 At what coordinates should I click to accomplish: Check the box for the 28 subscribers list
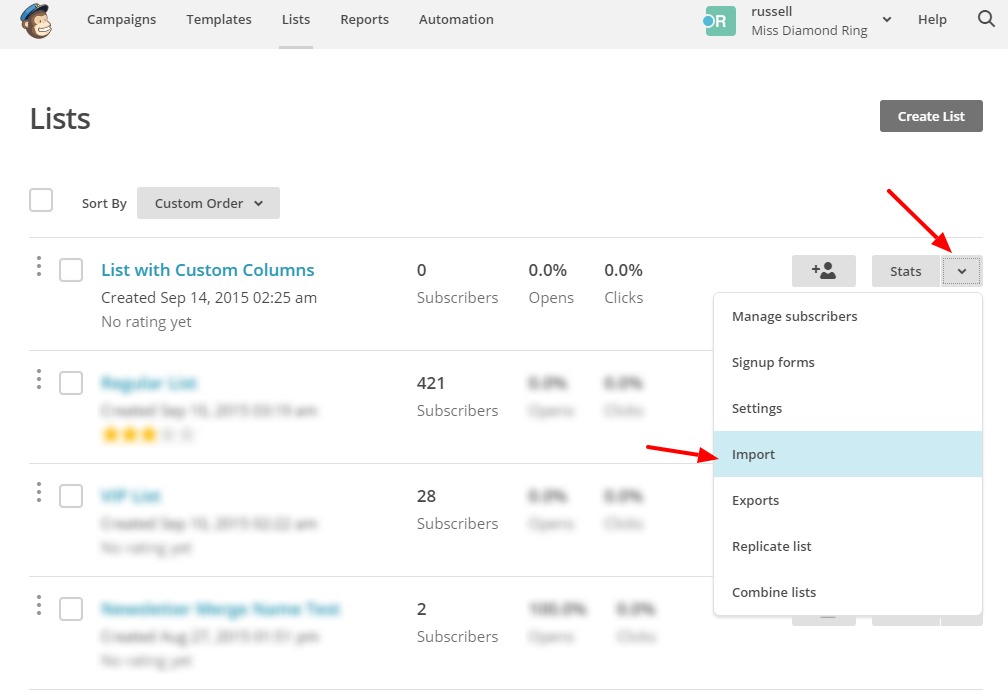[x=71, y=496]
